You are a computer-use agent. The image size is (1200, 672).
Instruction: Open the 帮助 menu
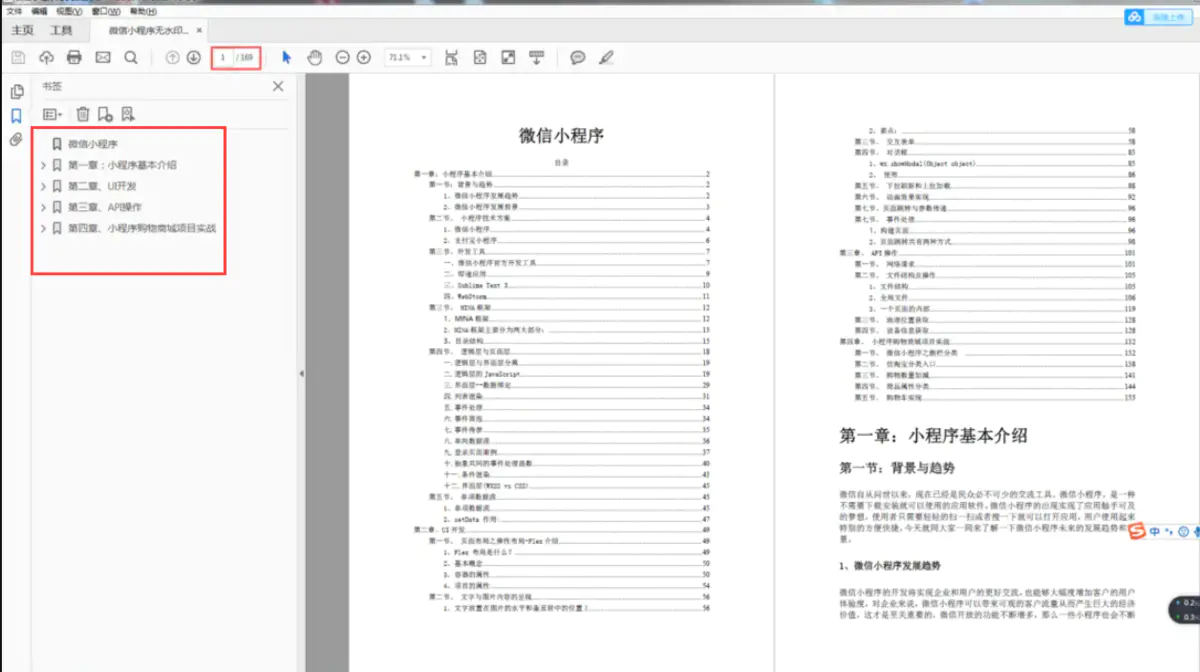[143, 11]
